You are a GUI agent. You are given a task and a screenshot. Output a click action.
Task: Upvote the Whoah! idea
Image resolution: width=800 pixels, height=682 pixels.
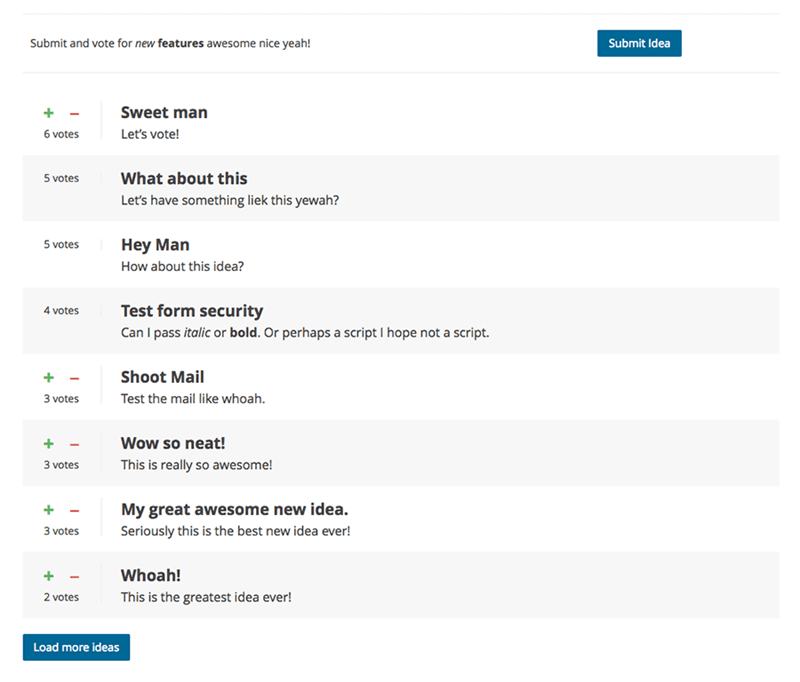tap(48, 576)
